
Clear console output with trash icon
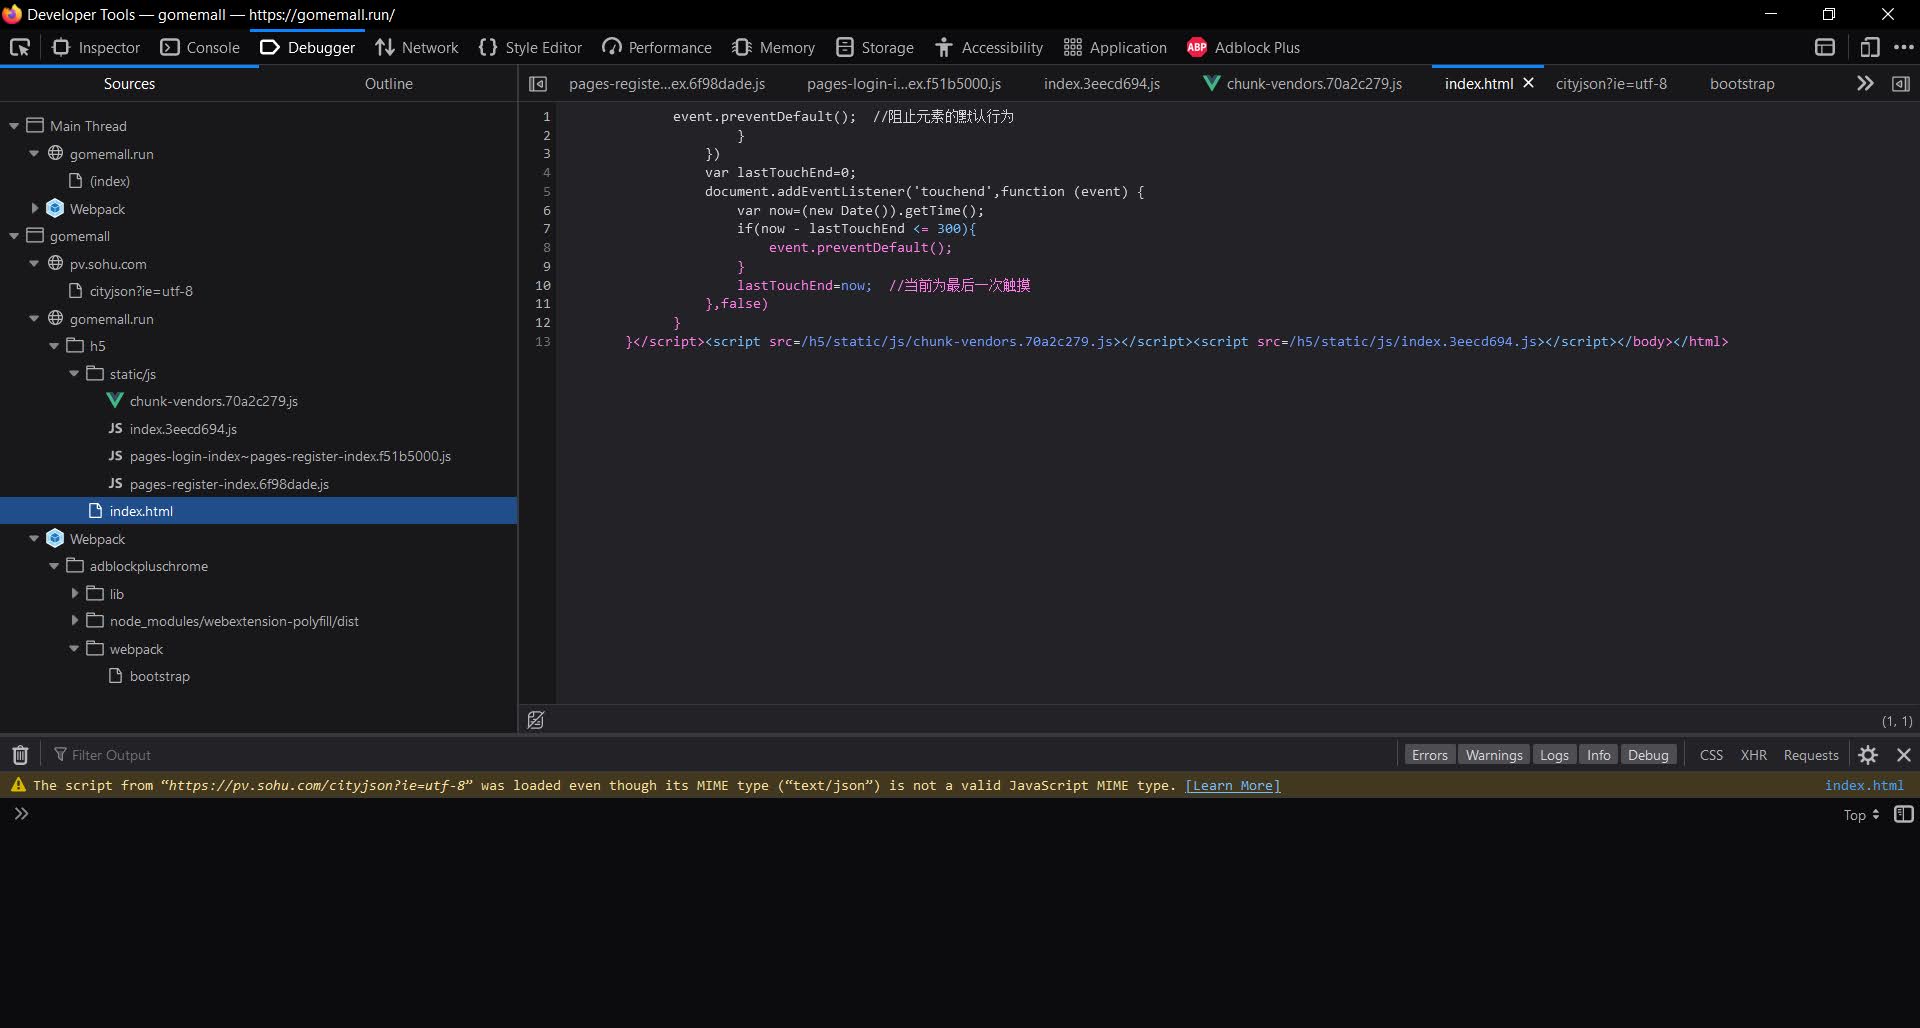(20, 755)
